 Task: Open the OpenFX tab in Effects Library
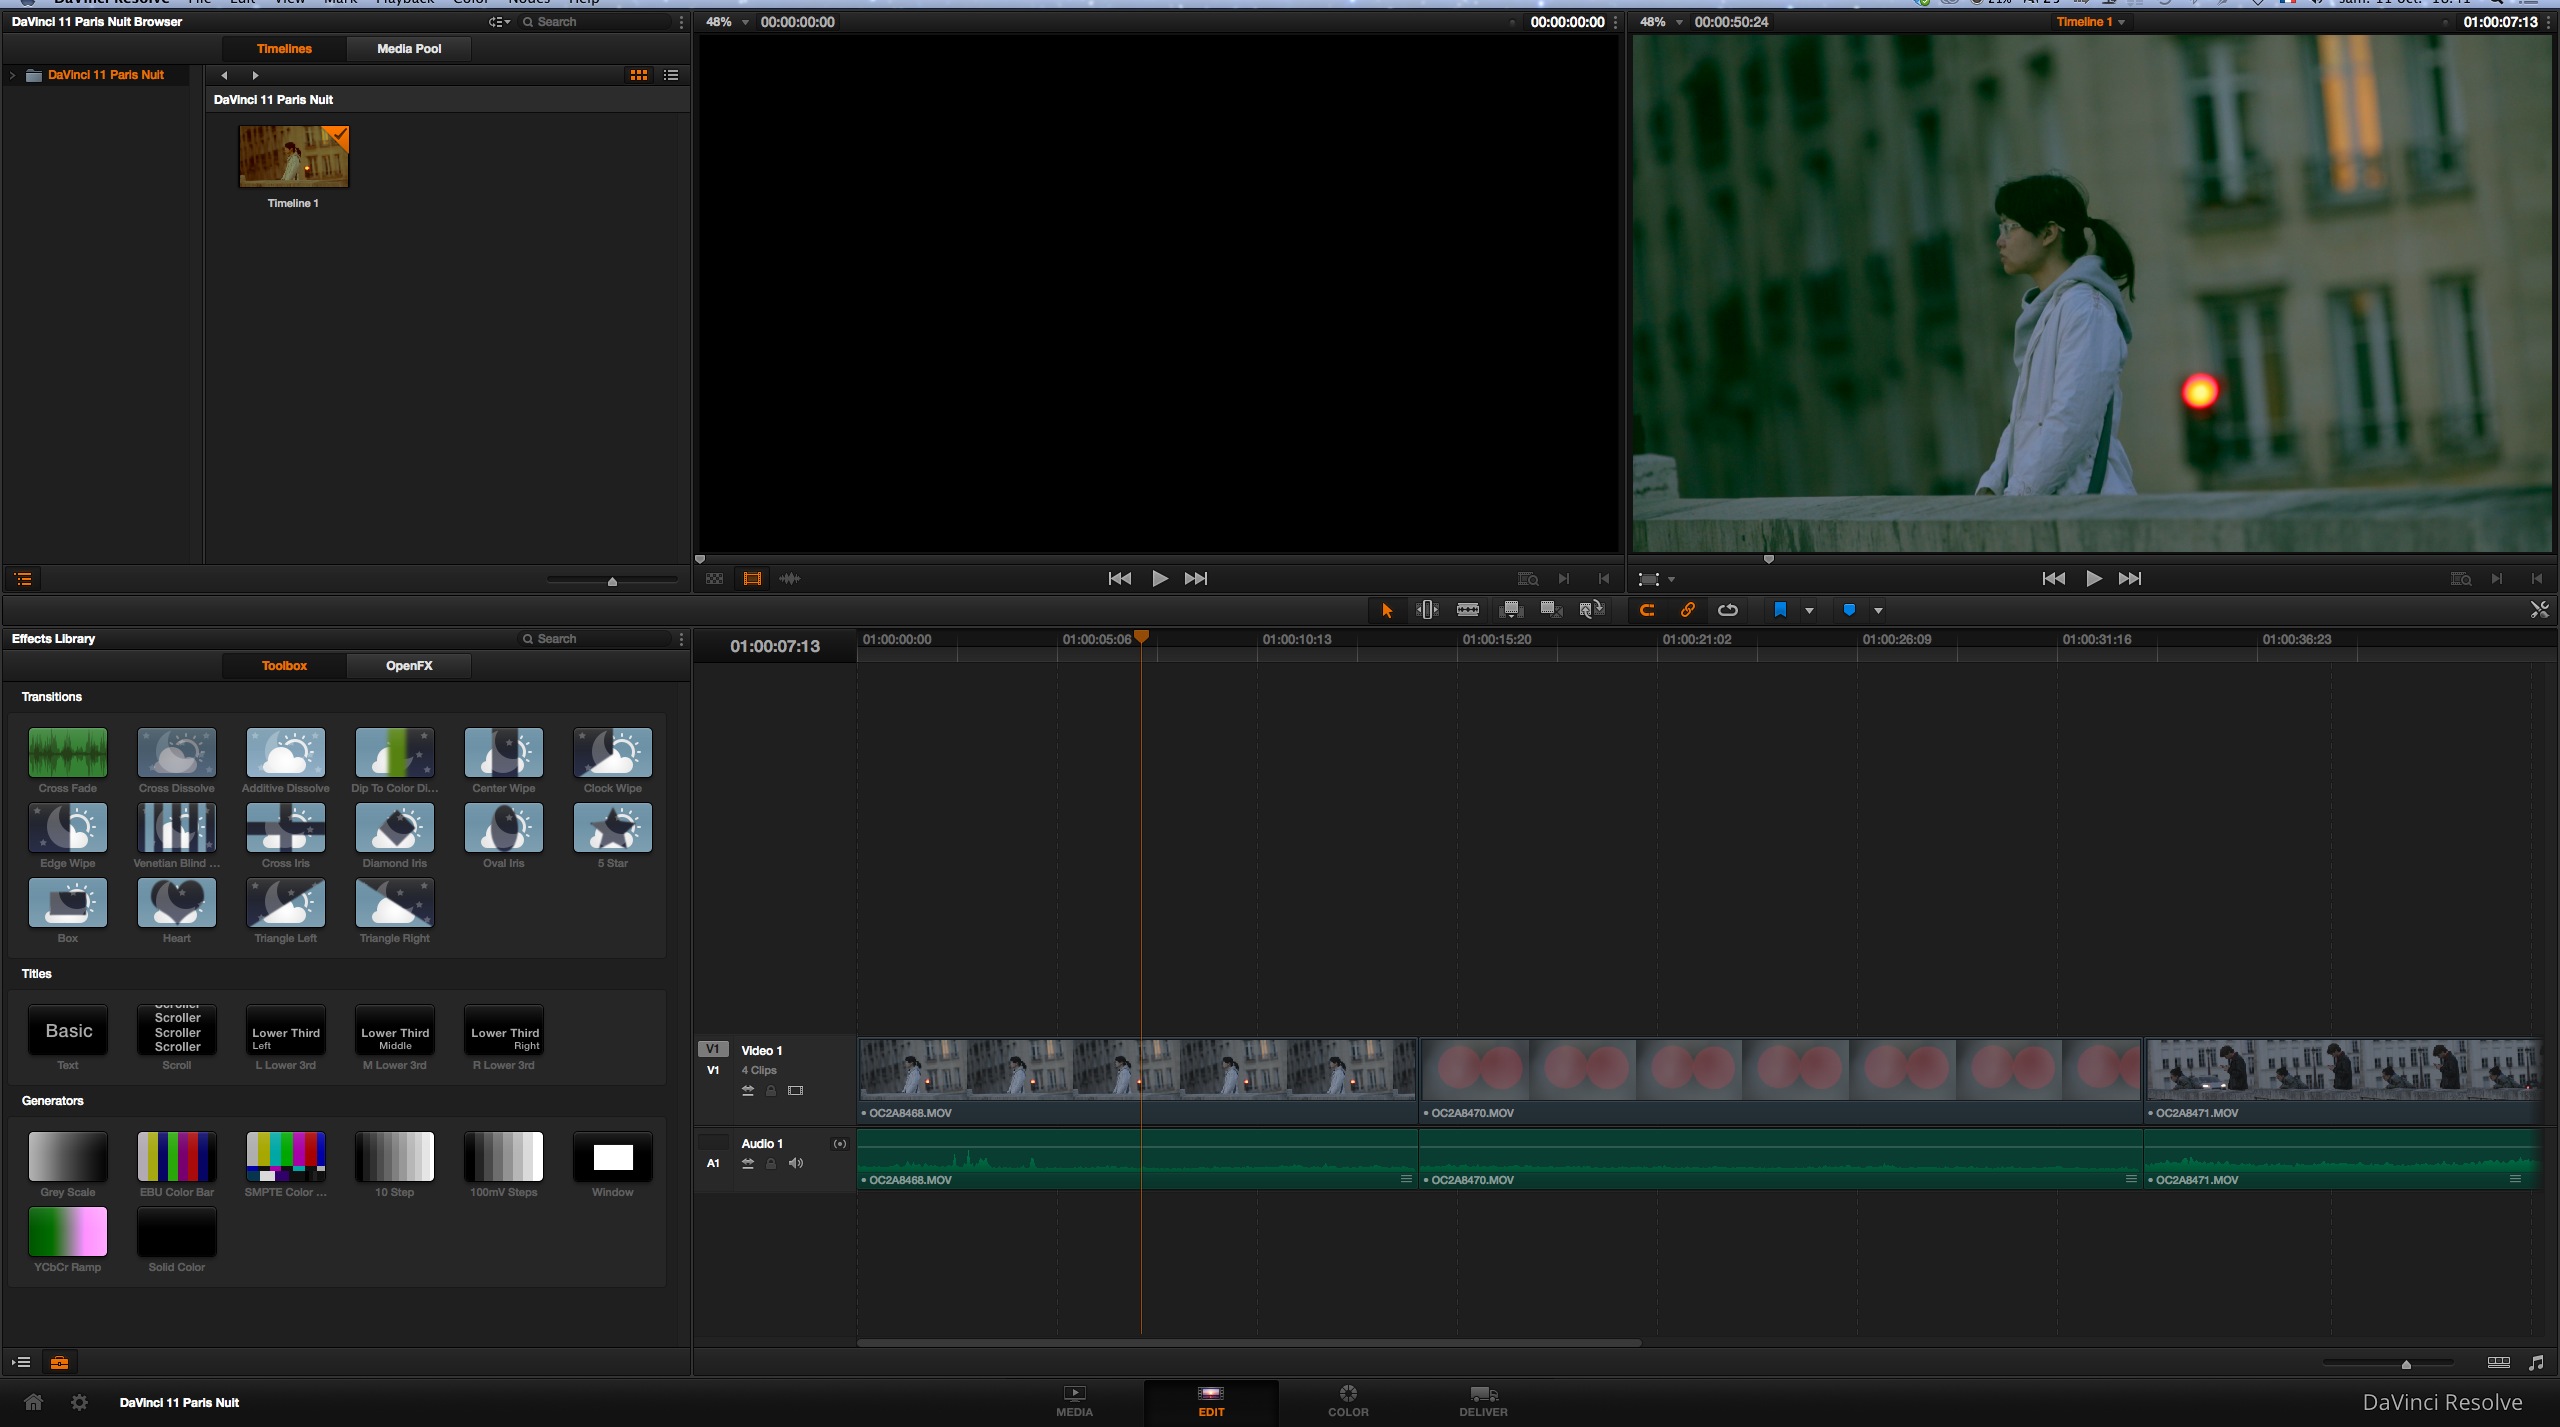(x=408, y=665)
